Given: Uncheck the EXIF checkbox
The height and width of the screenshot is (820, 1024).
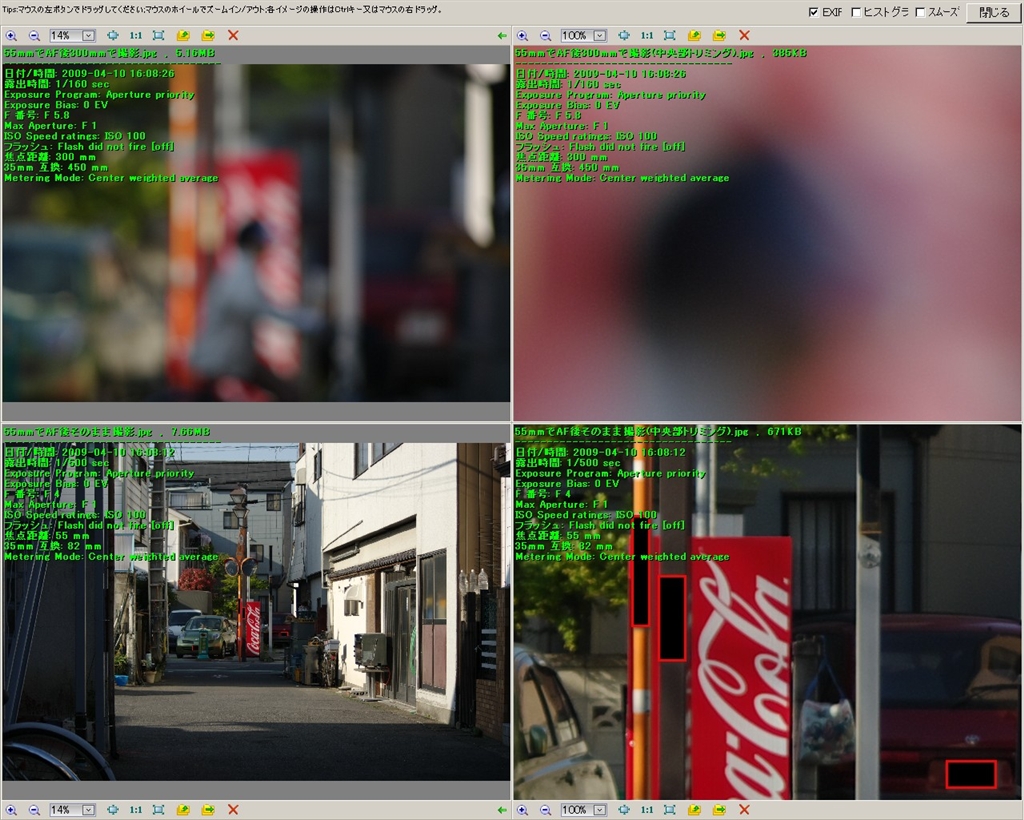Looking at the screenshot, I should tap(814, 12).
